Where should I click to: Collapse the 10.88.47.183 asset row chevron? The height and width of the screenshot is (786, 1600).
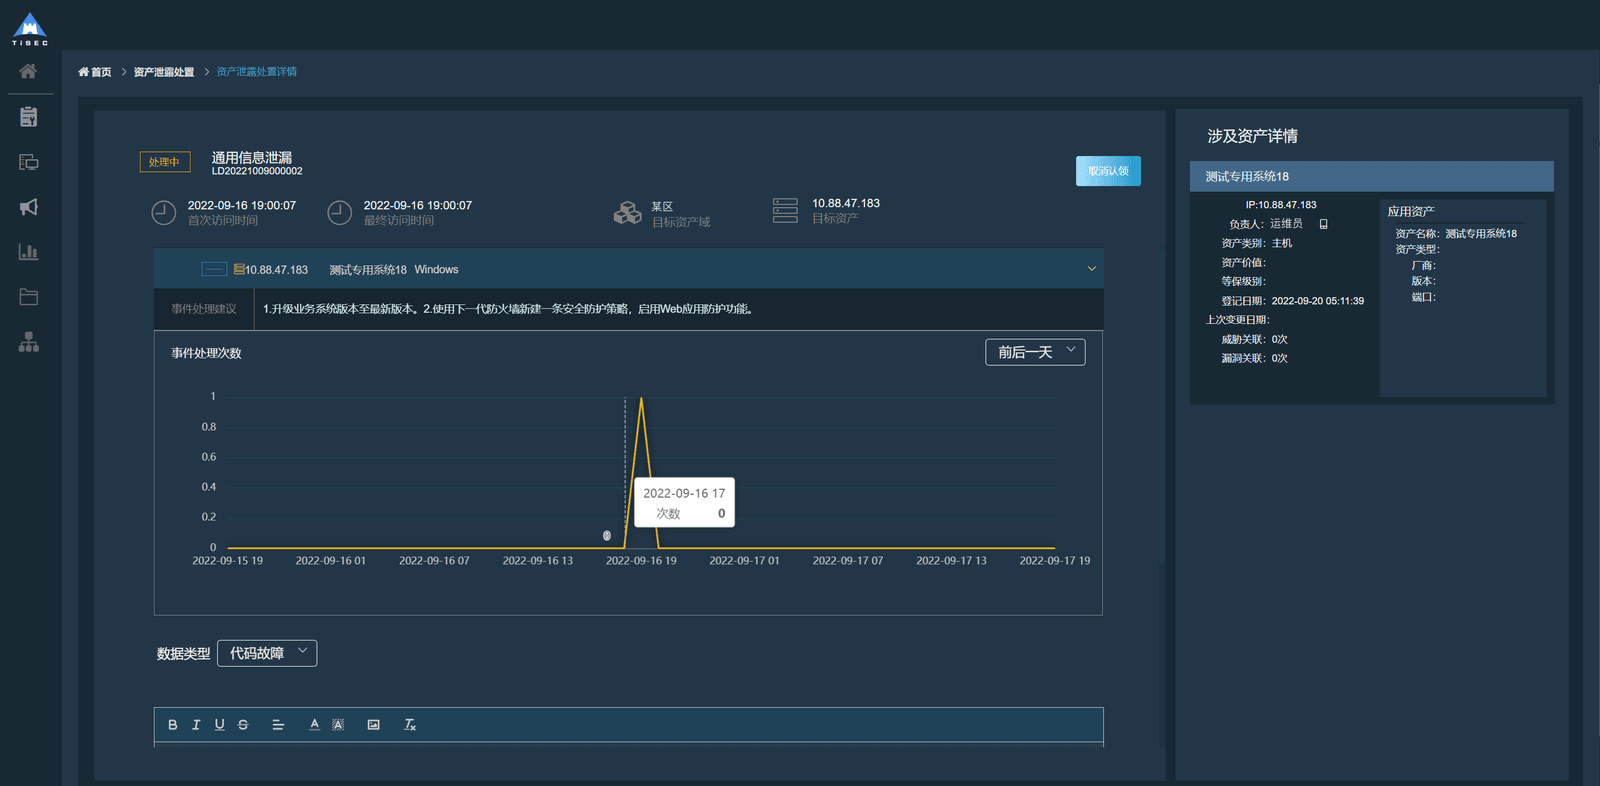1092,269
